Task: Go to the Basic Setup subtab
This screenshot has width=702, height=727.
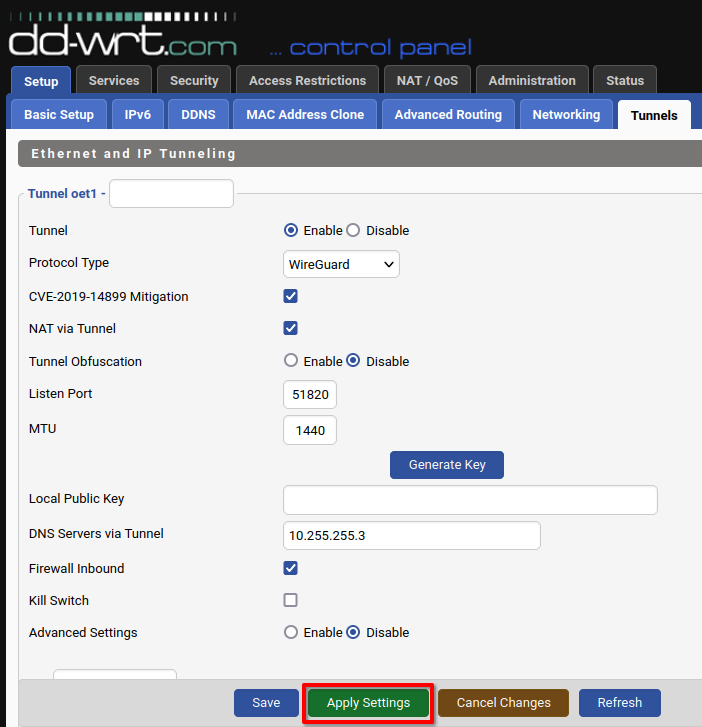Action: pyautogui.click(x=59, y=115)
